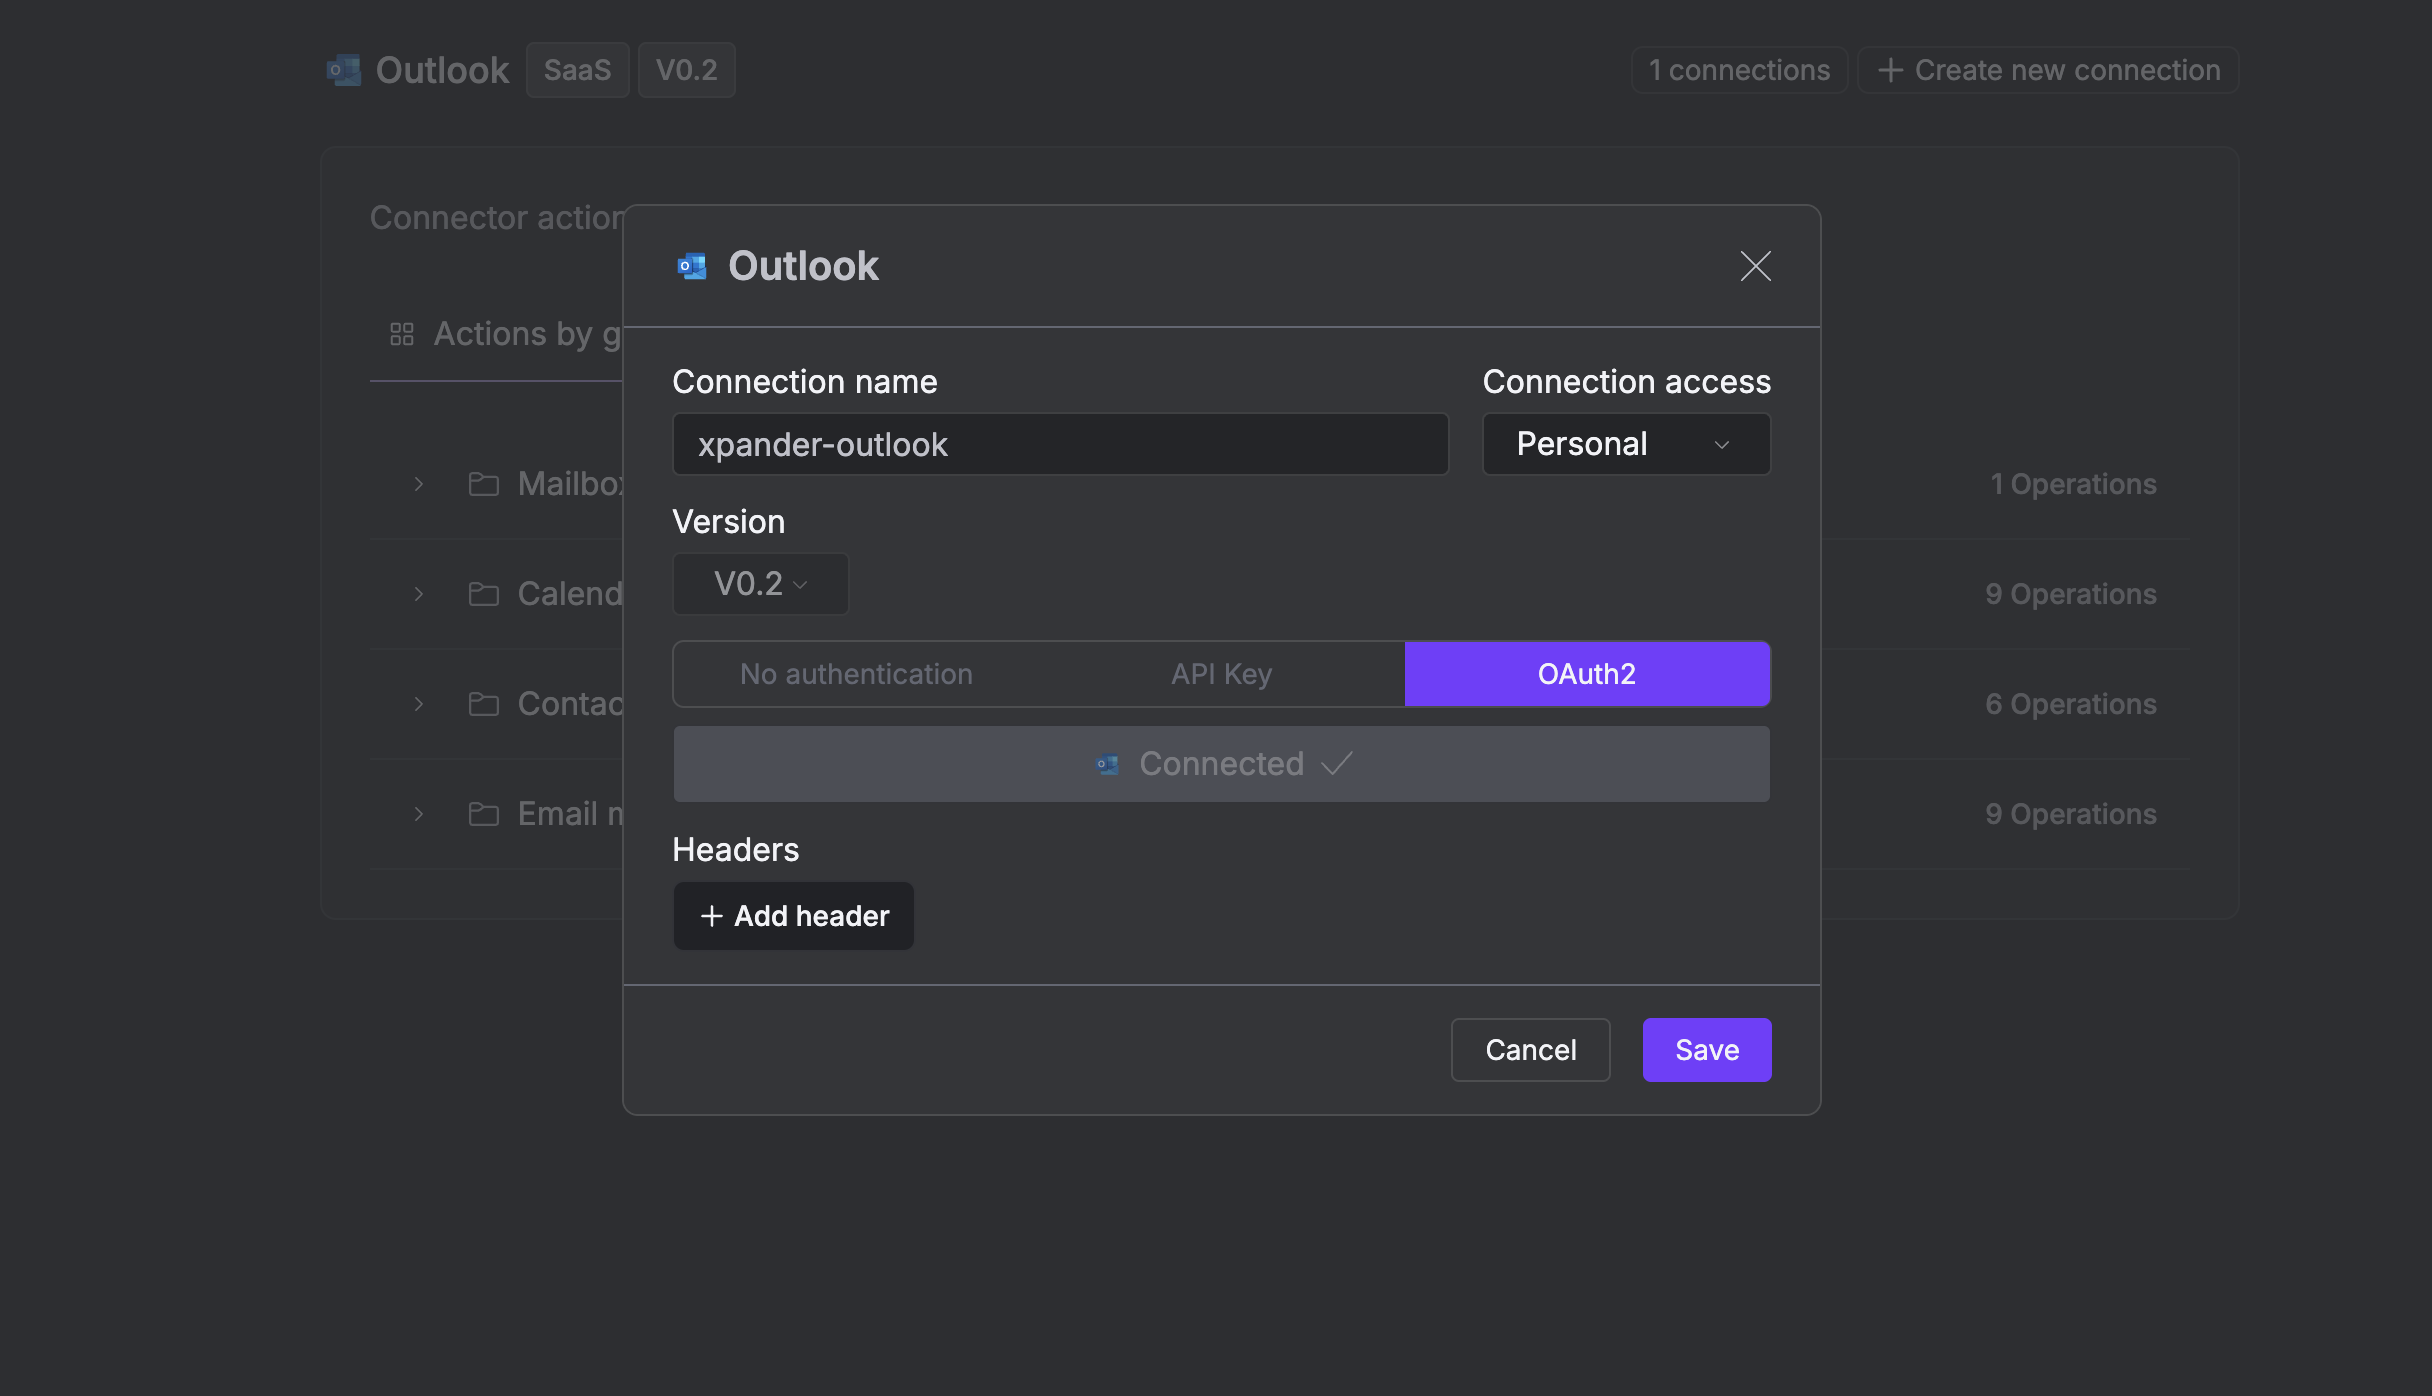Viewport: 2432px width, 1396px height.
Task: Click the Outlook logo in the page title
Action: point(344,70)
